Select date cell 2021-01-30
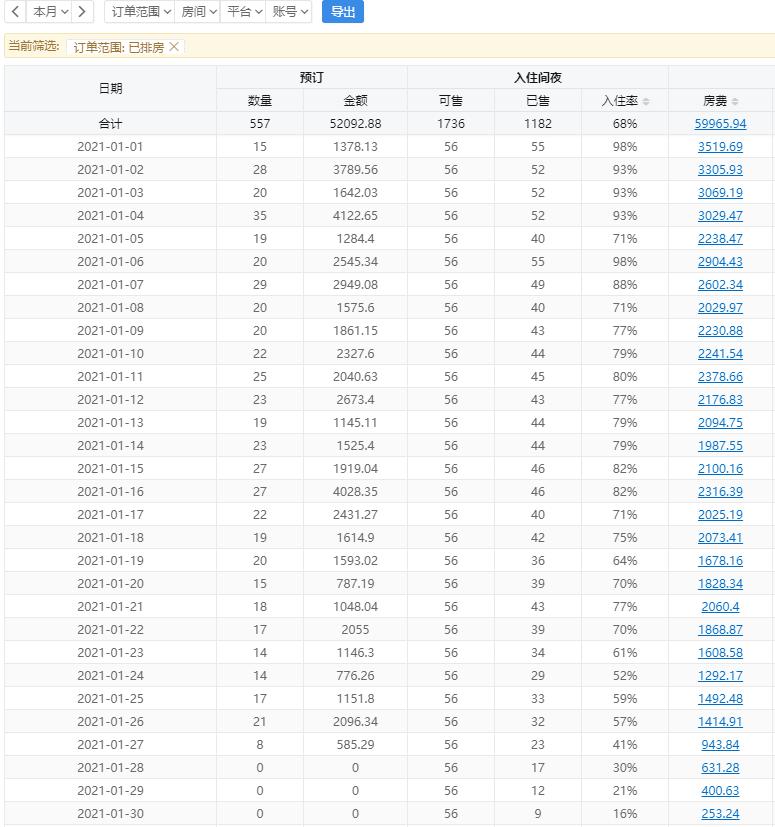Screen dimensions: 775x827 [x=110, y=814]
